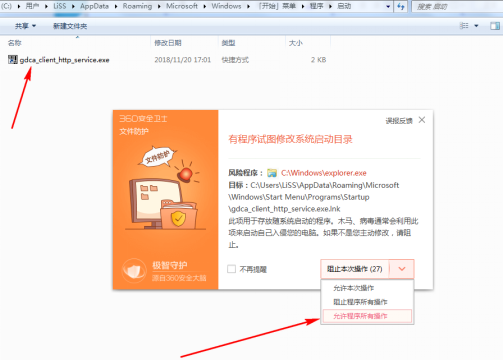Screen dimensions: 503x361
Task: Open the 误报反馈 feedback link
Action: click(399, 121)
